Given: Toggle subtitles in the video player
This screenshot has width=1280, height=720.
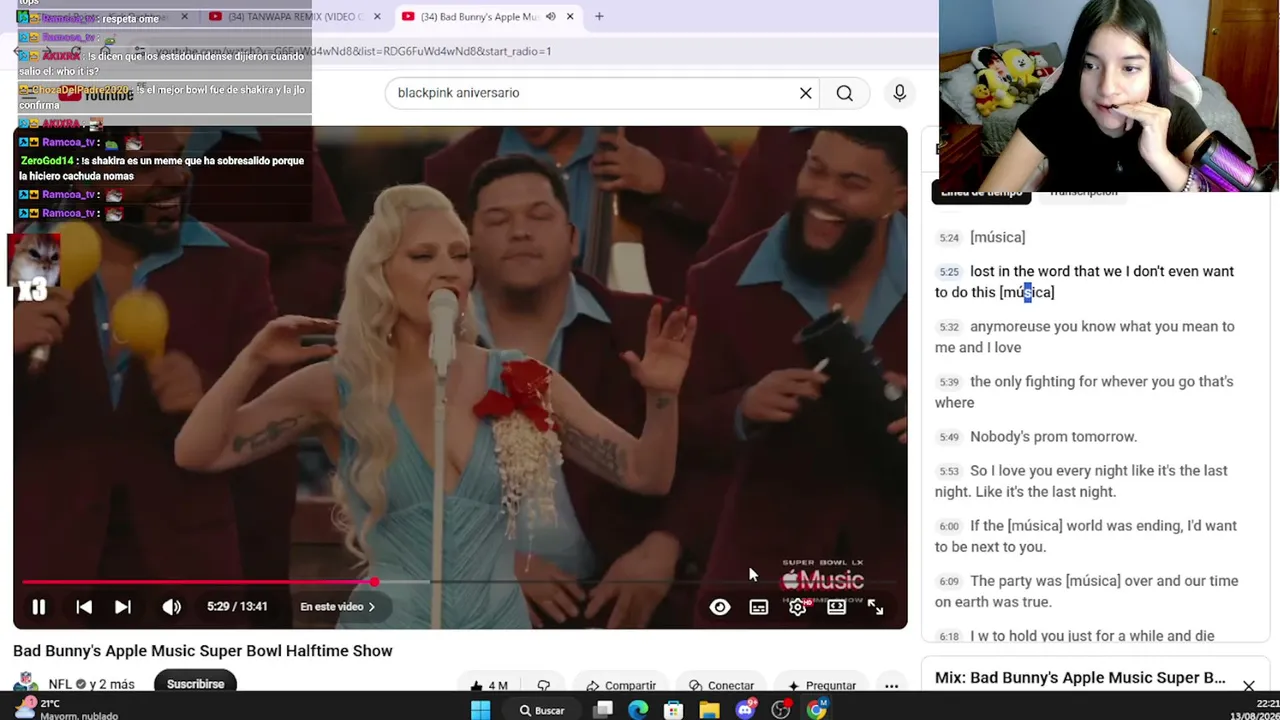Looking at the screenshot, I should 759,607.
